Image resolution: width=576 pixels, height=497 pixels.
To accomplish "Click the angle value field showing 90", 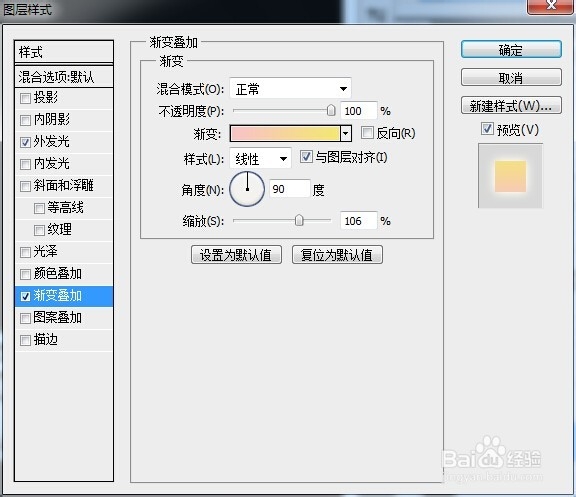I will click(x=289, y=189).
